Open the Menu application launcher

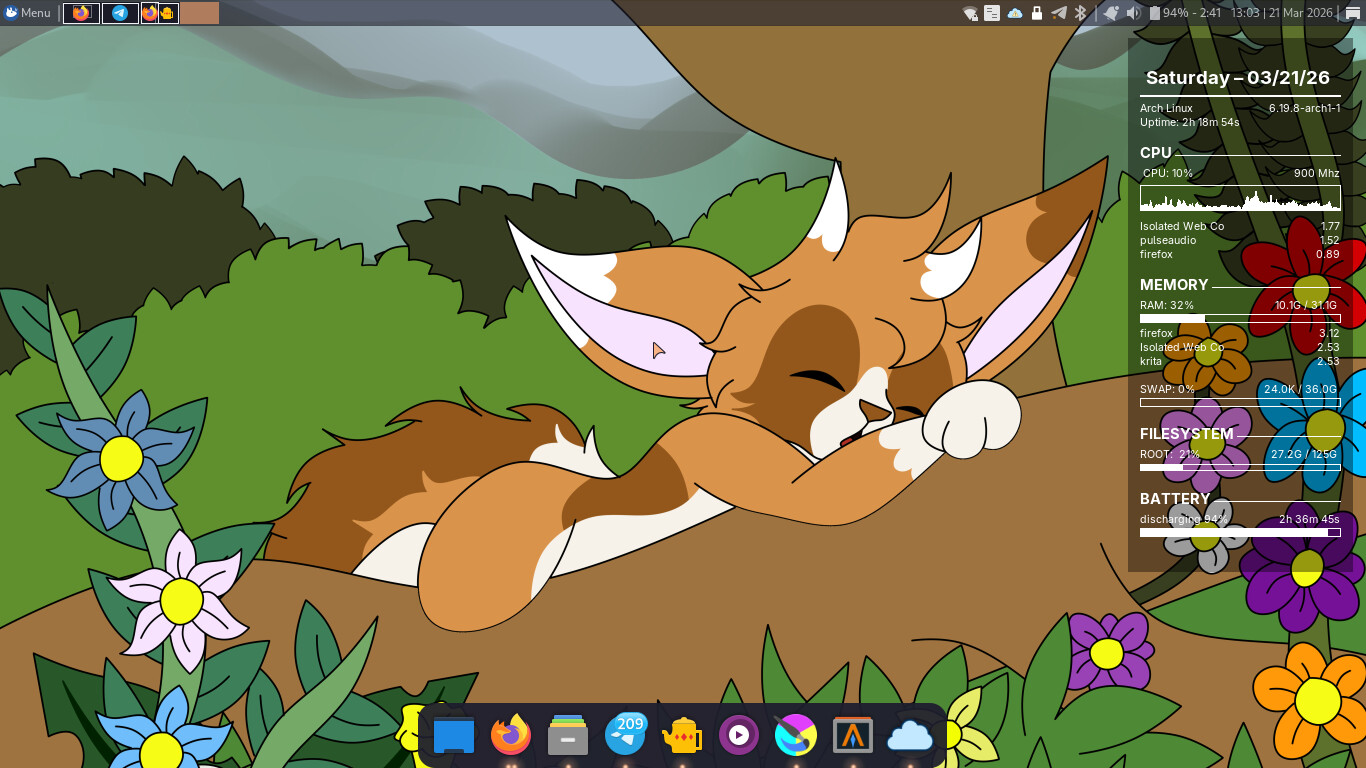coord(28,13)
